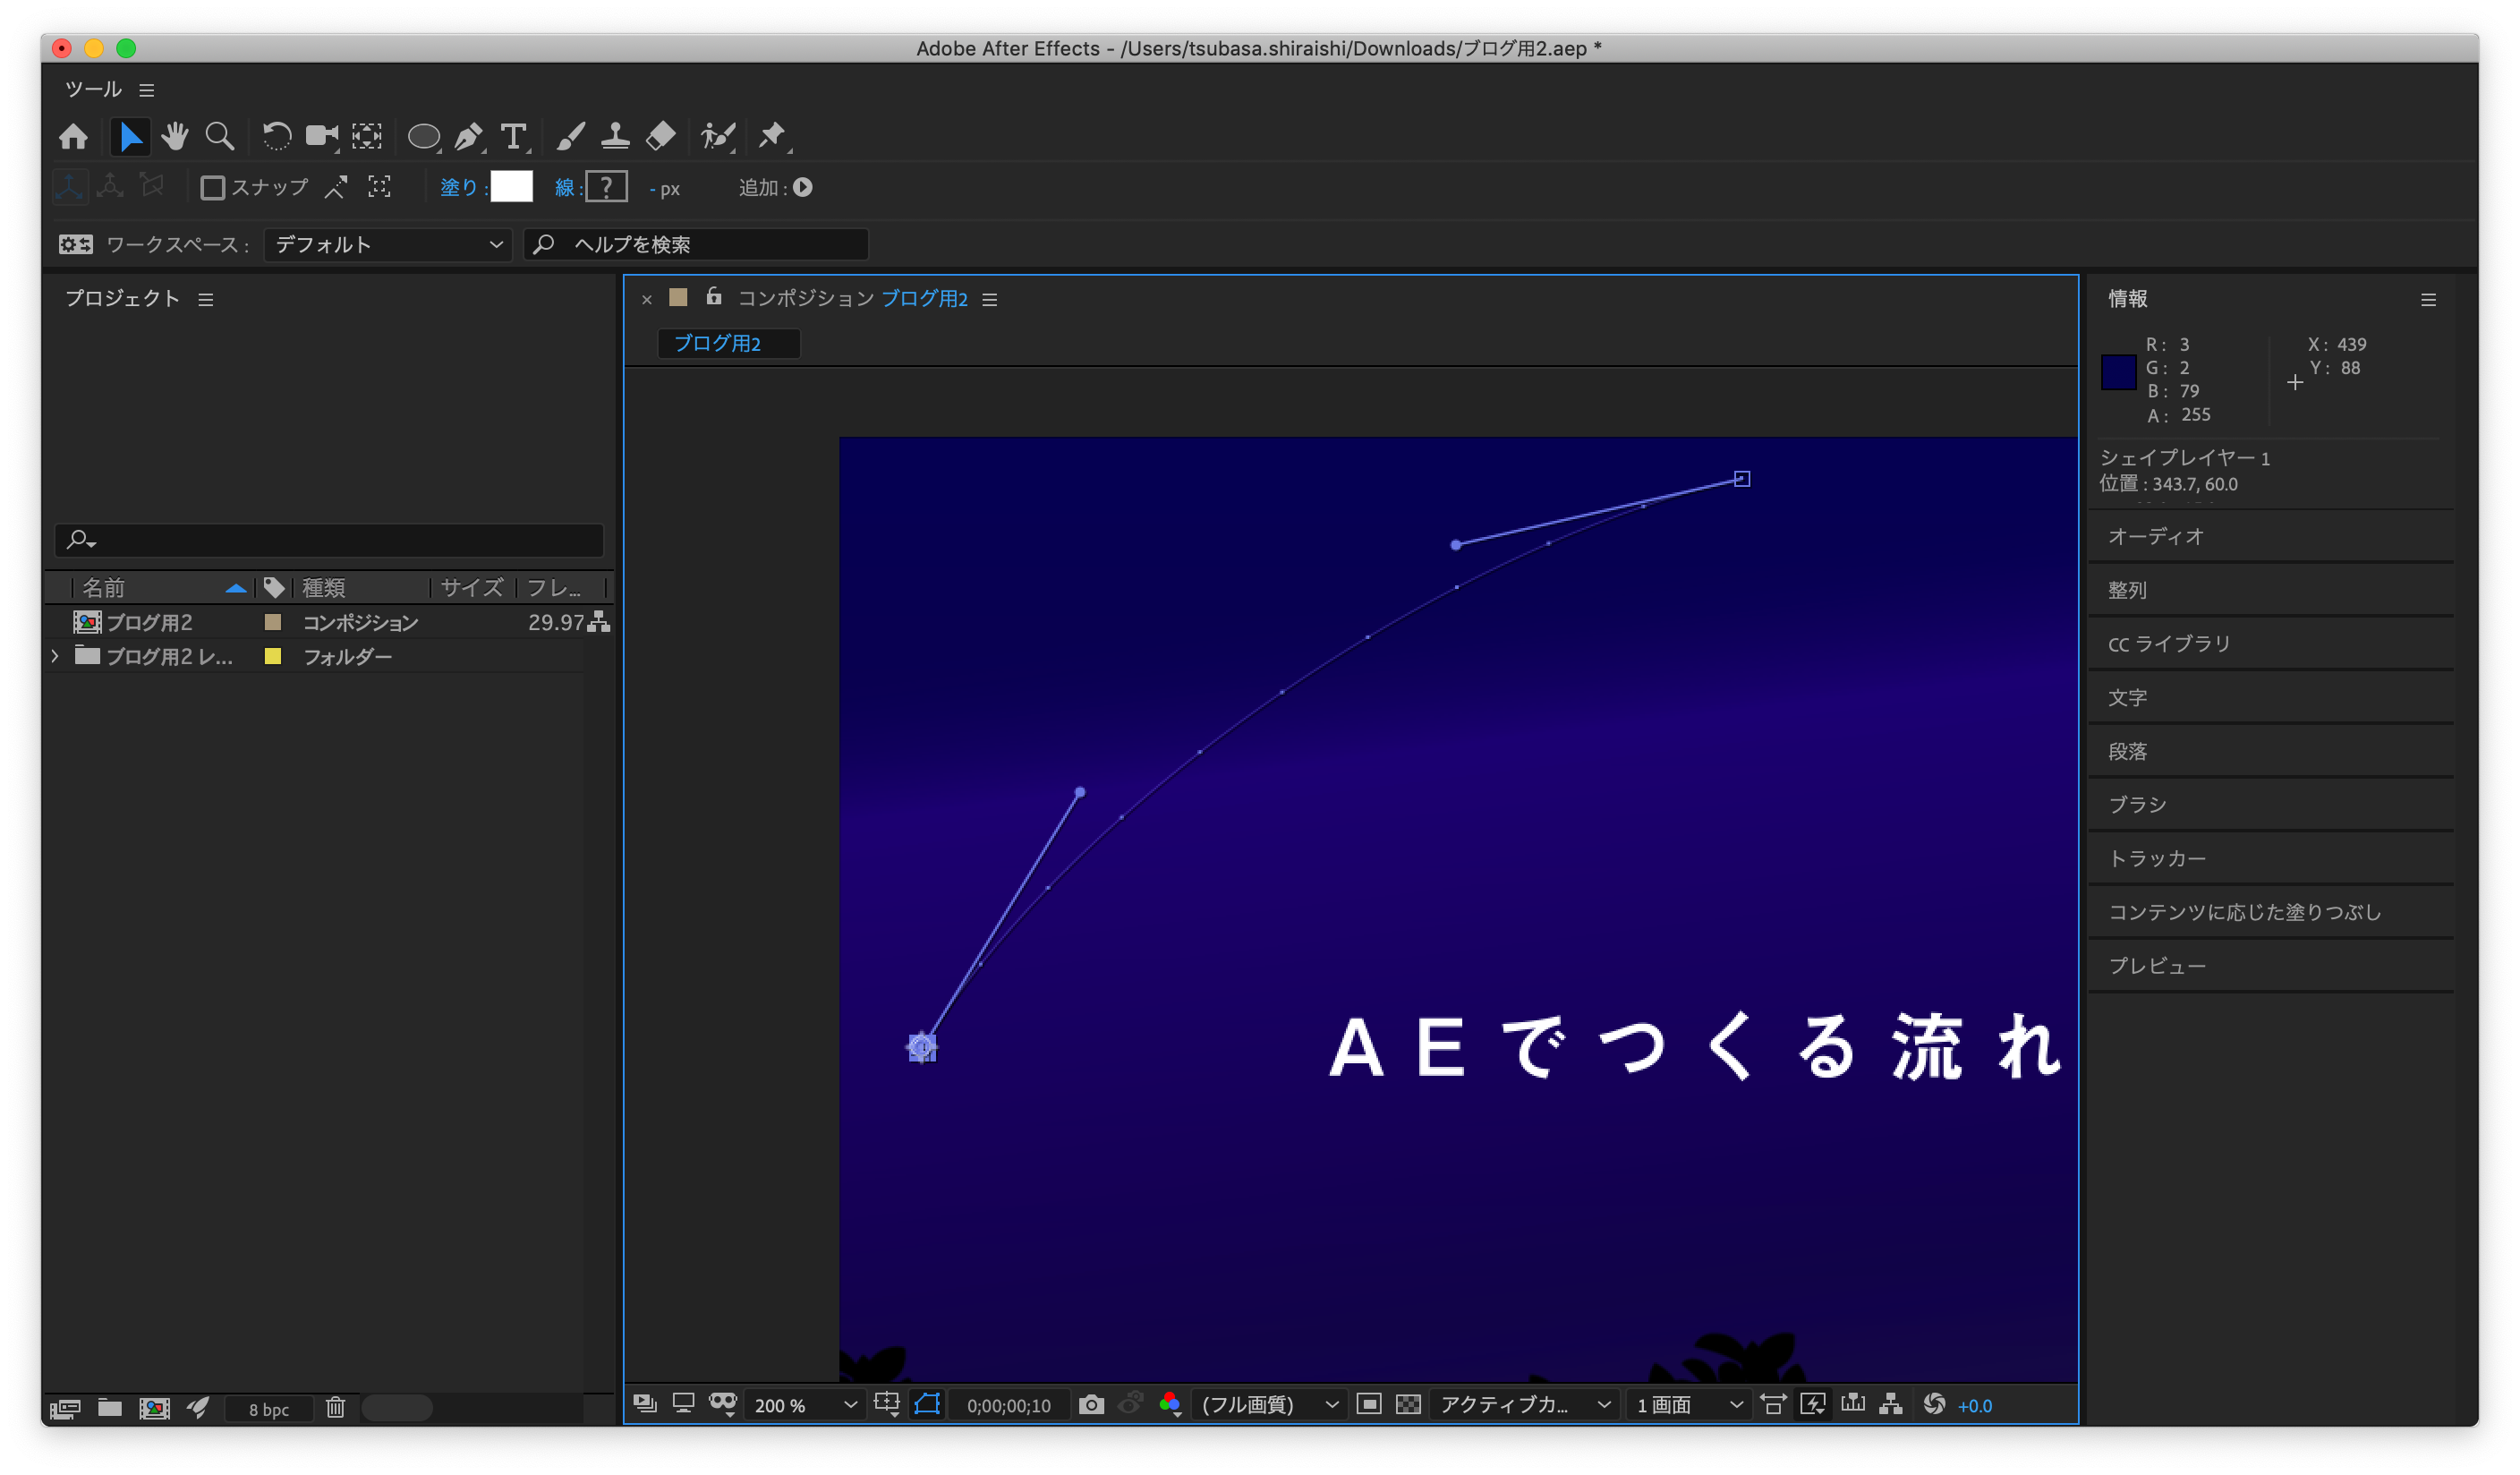Open the grid and guide options dropdown
This screenshot has width=2520, height=1475.
887,1404
